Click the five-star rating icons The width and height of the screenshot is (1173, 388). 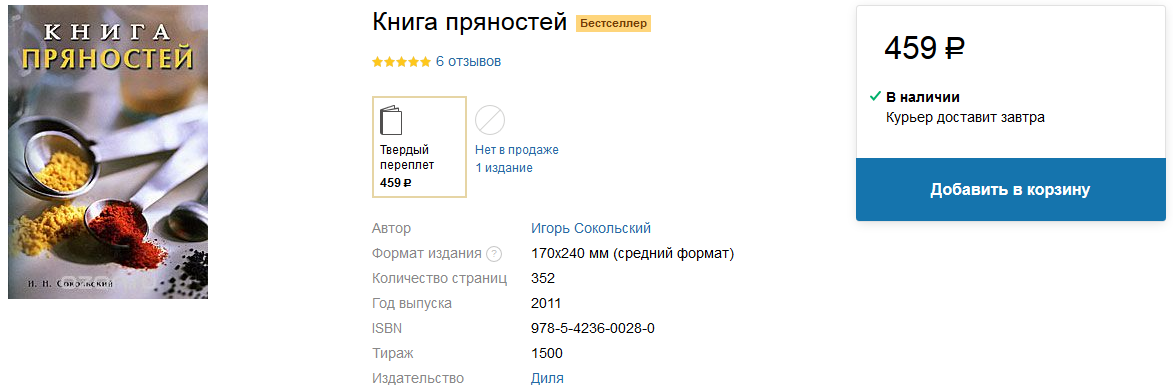pyautogui.click(x=402, y=61)
